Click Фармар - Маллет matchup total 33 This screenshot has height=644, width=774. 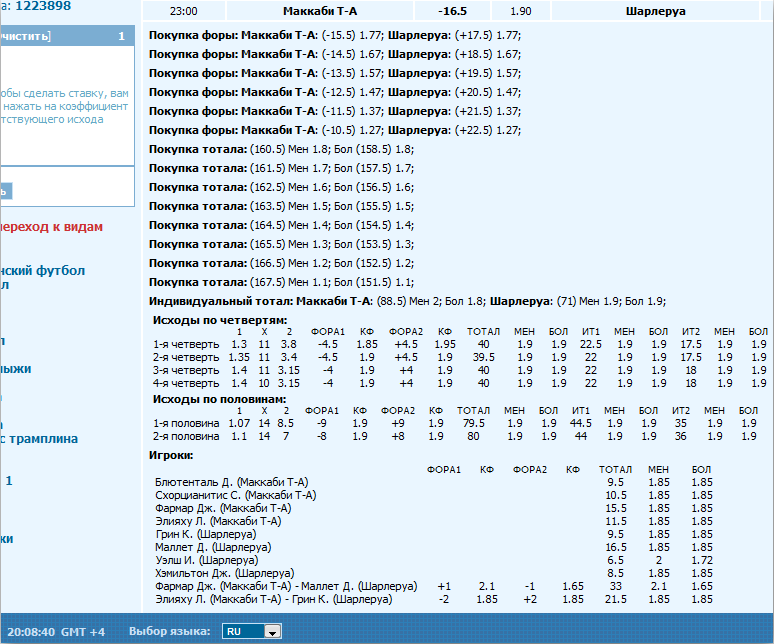click(x=616, y=586)
